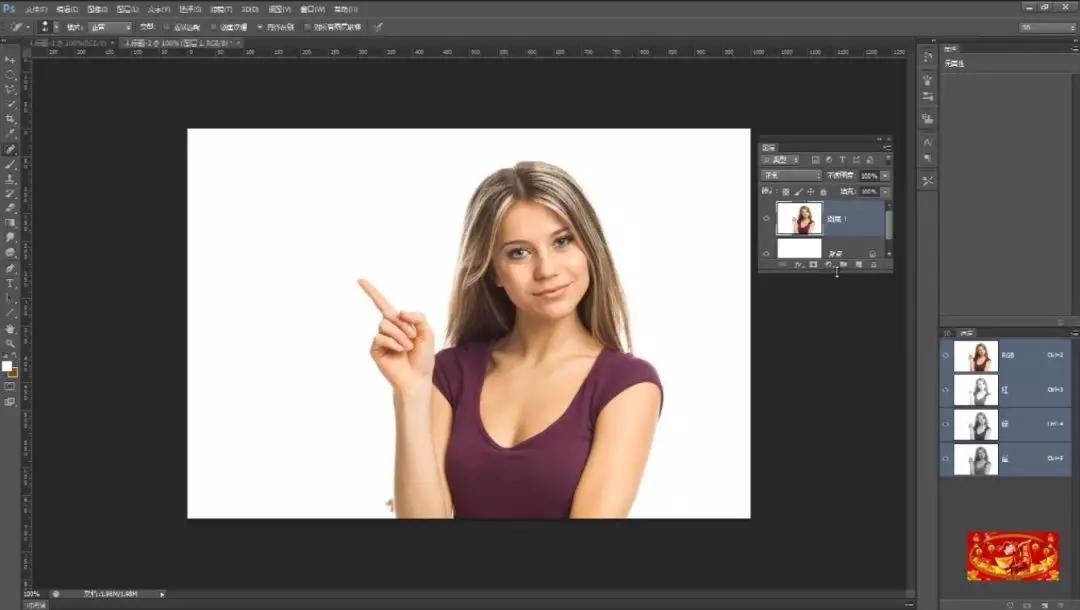Open layer blend mode dropdown
This screenshot has width=1080, height=610.
pyautogui.click(x=791, y=176)
